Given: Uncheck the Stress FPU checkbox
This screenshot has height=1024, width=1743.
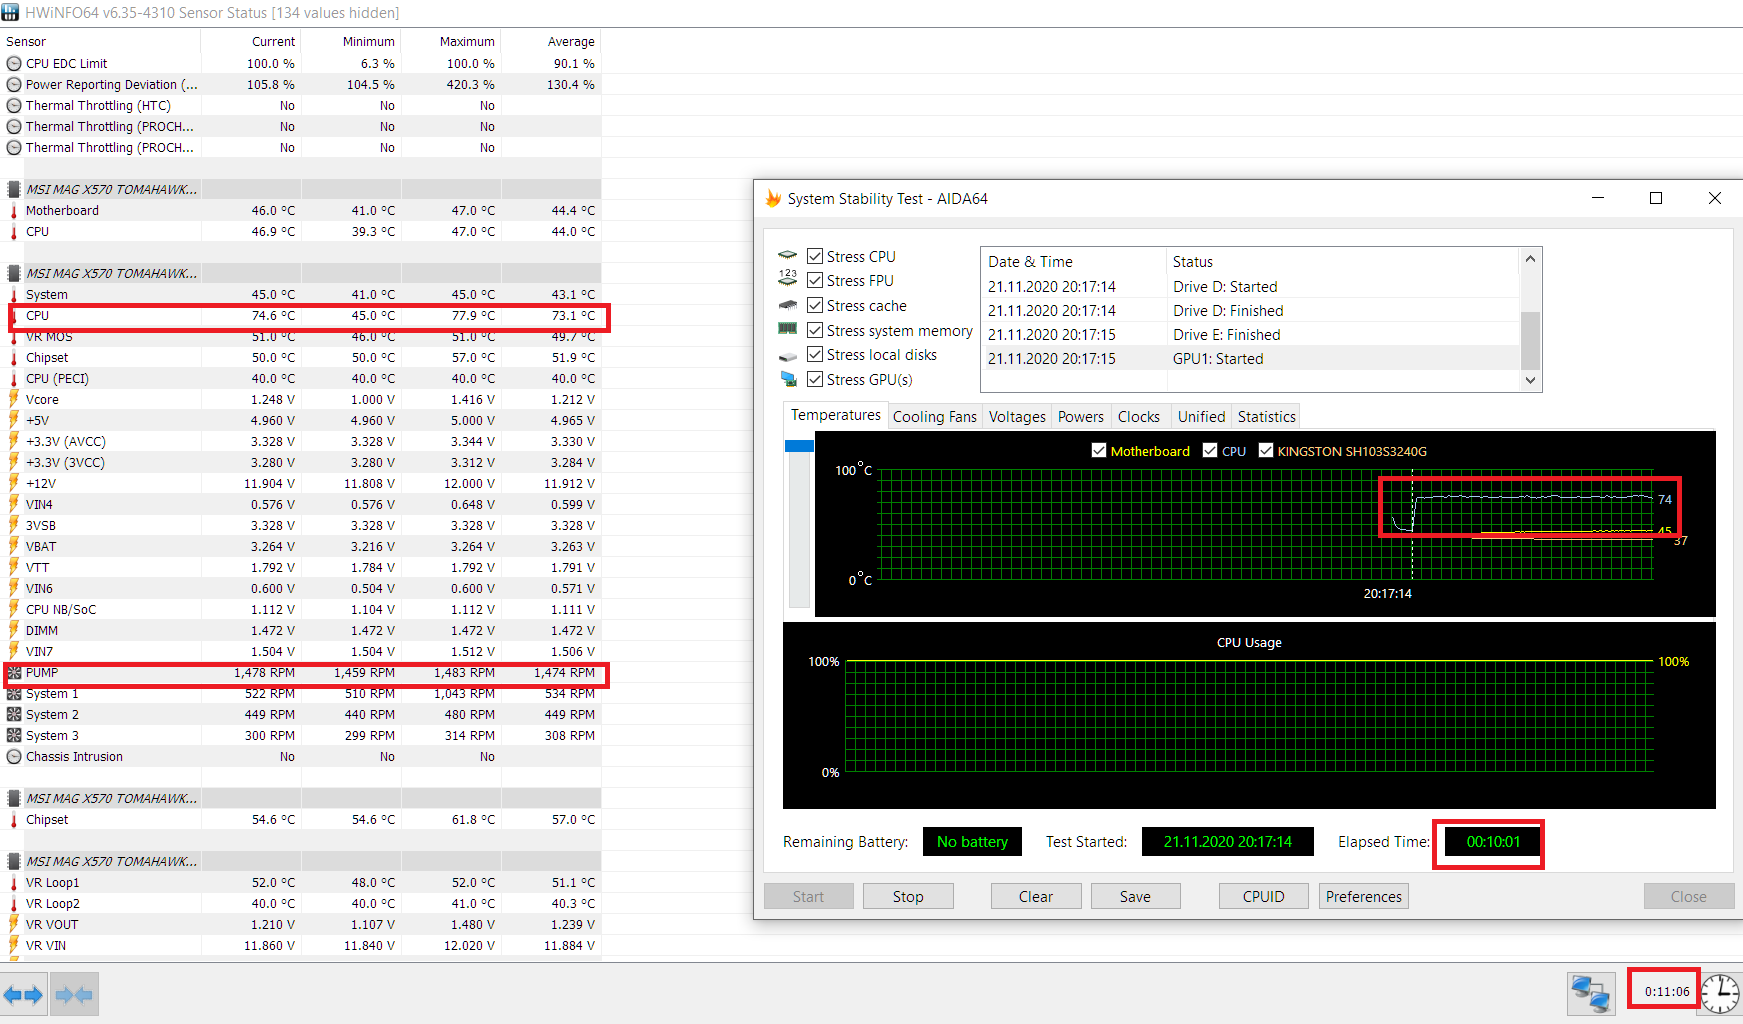Looking at the screenshot, I should click(814, 280).
